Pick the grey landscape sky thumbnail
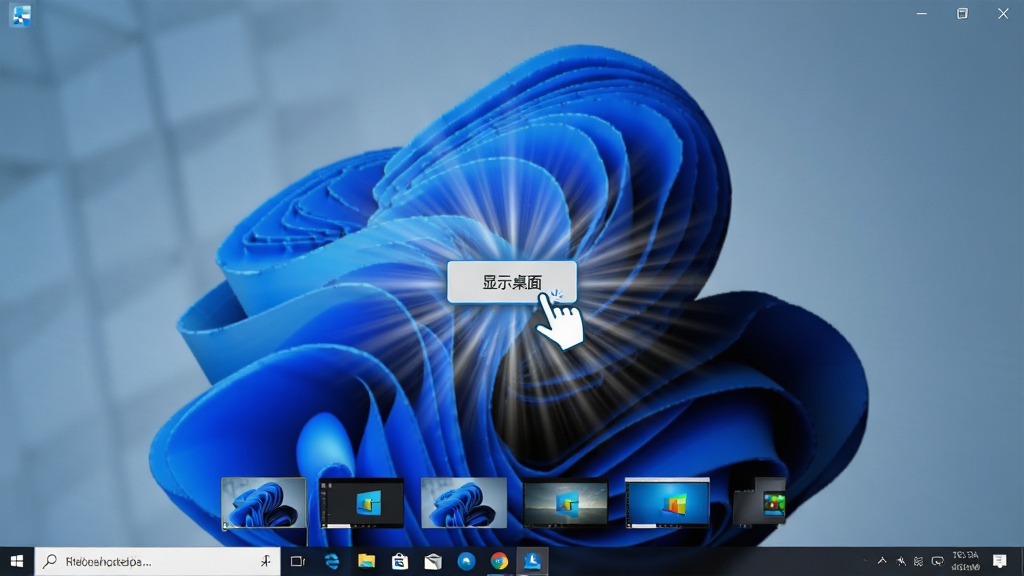 pyautogui.click(x=565, y=503)
